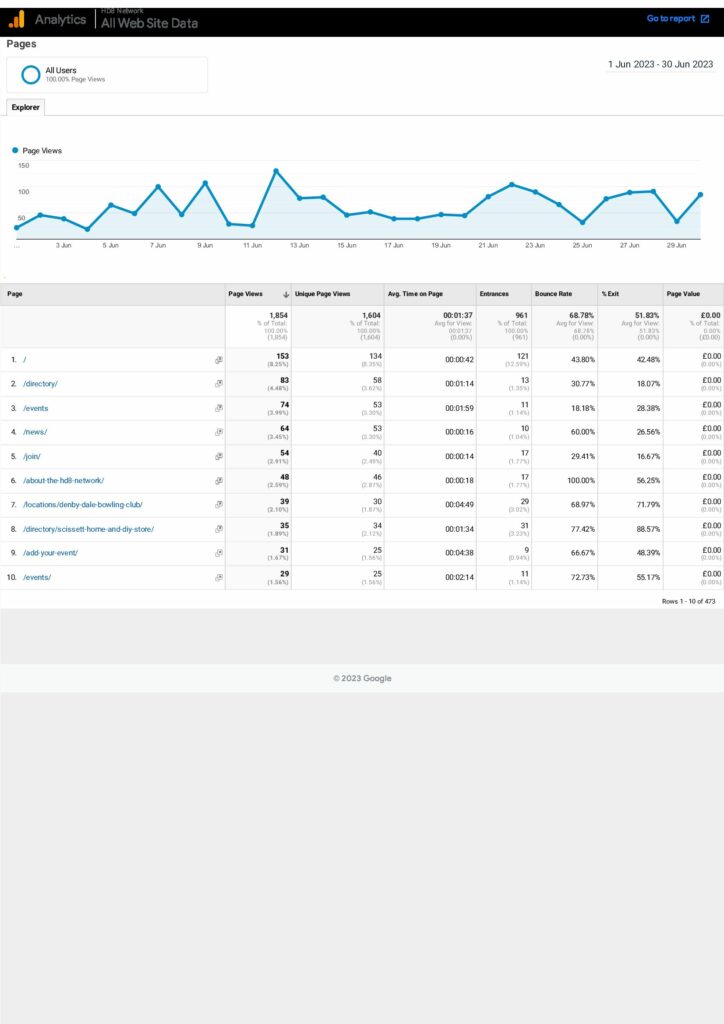
Task: Select the Explorer tab
Action: click(x=25, y=107)
